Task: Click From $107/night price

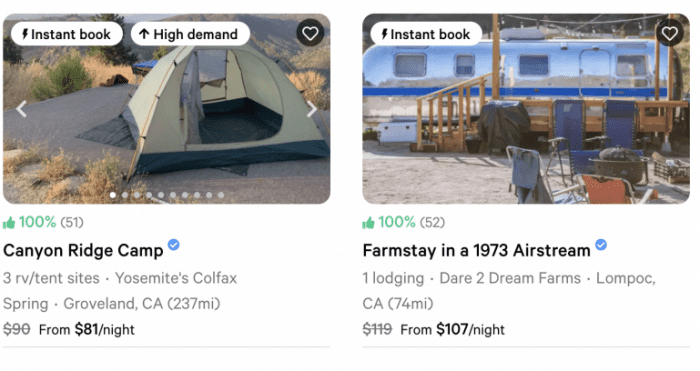Action: point(452,329)
